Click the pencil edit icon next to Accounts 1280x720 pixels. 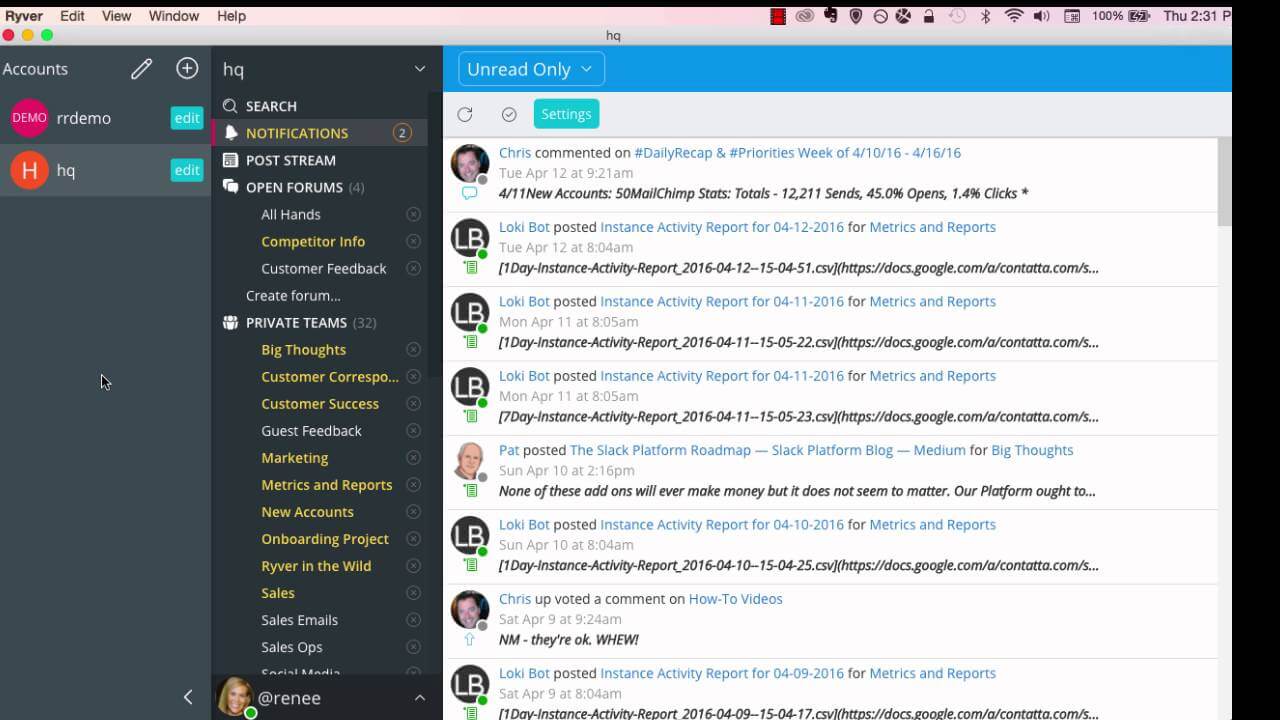(141, 69)
